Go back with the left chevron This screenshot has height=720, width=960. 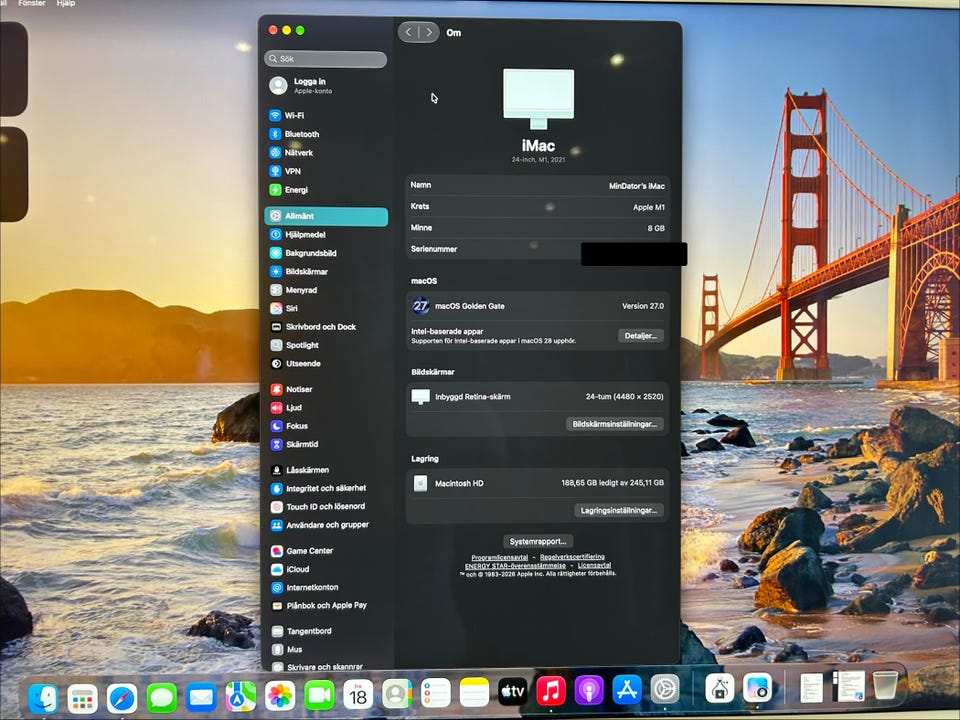[408, 32]
